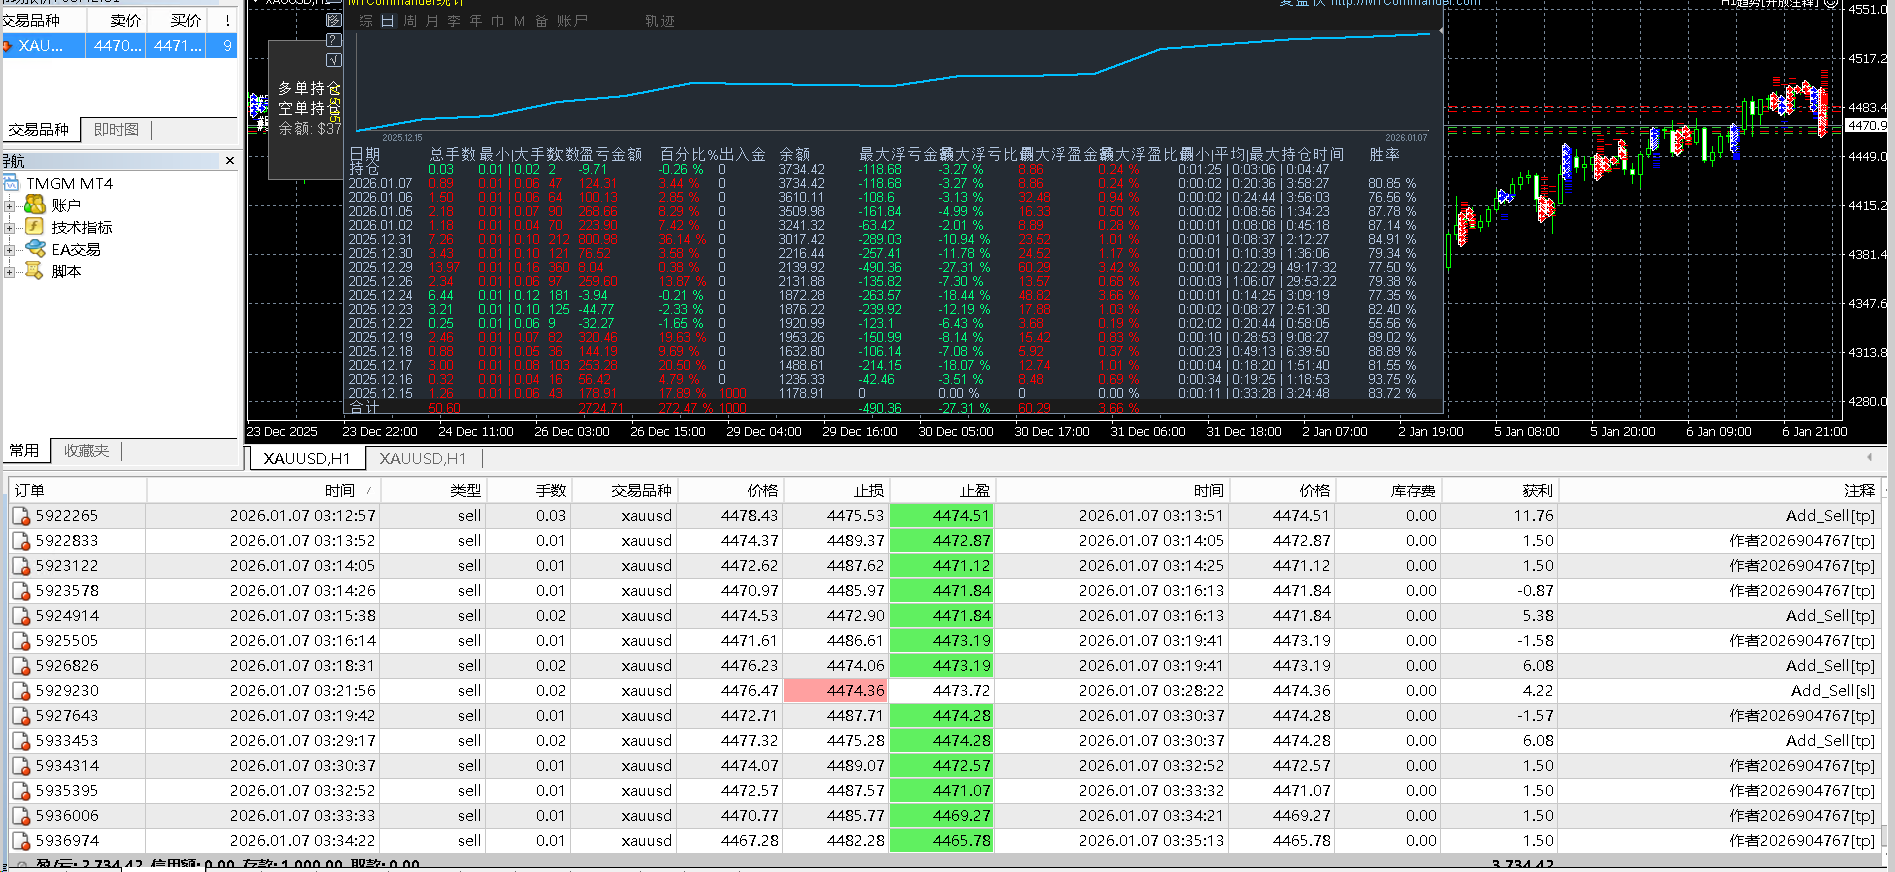The height and width of the screenshot is (872, 1895).
Task: Click the question mark help icon on chart
Action: pyautogui.click(x=334, y=40)
